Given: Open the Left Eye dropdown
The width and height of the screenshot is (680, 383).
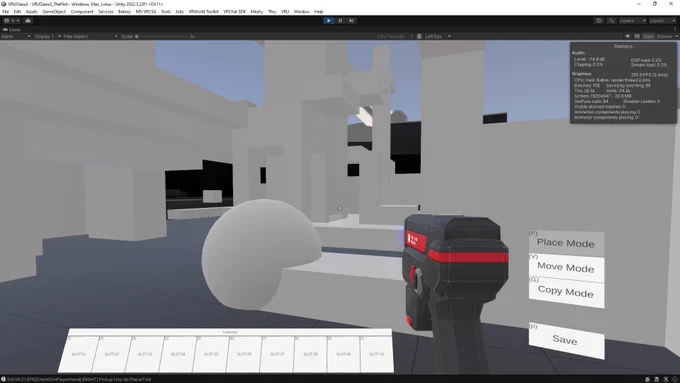Looking at the screenshot, I should coord(437,36).
